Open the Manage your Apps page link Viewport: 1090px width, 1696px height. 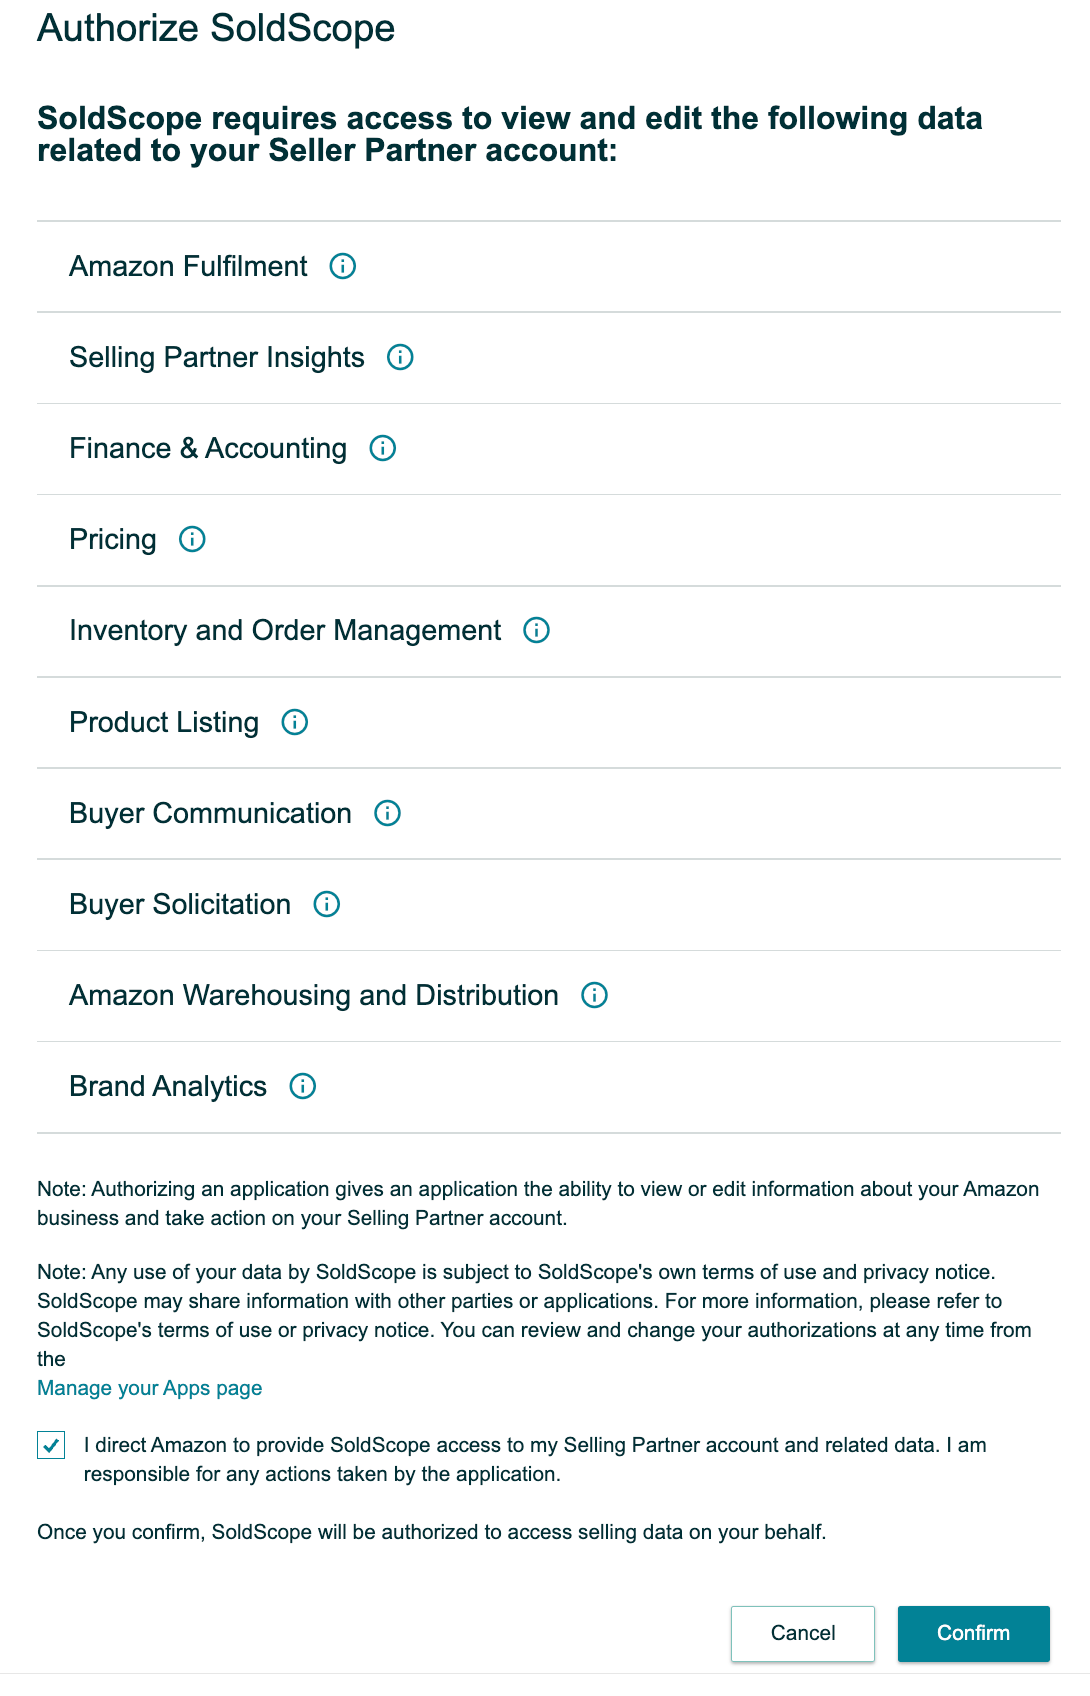click(150, 1388)
